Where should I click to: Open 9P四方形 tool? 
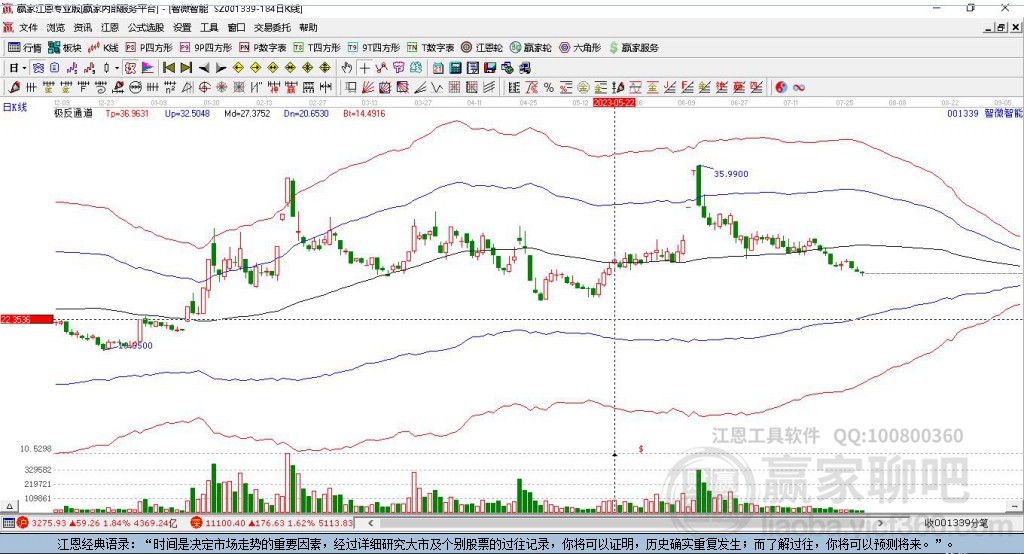point(206,48)
